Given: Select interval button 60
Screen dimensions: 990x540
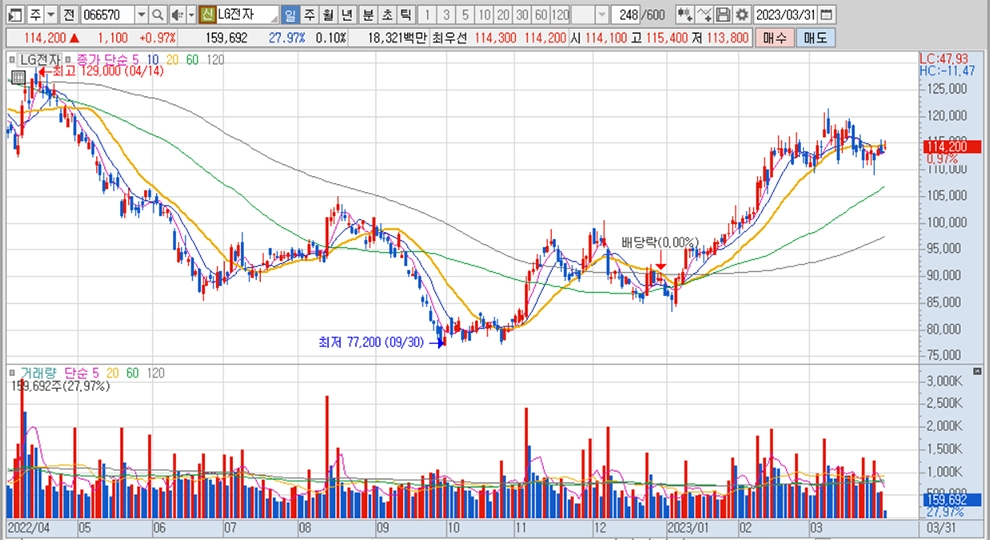Looking at the screenshot, I should [541, 14].
